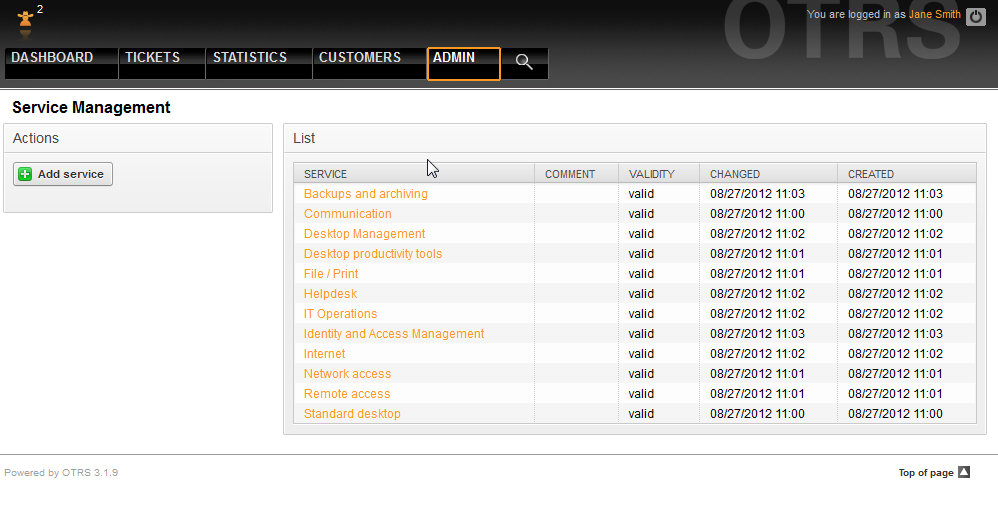Click the Standard desktop service link
The height and width of the screenshot is (530, 998).
pyautogui.click(x=352, y=414)
